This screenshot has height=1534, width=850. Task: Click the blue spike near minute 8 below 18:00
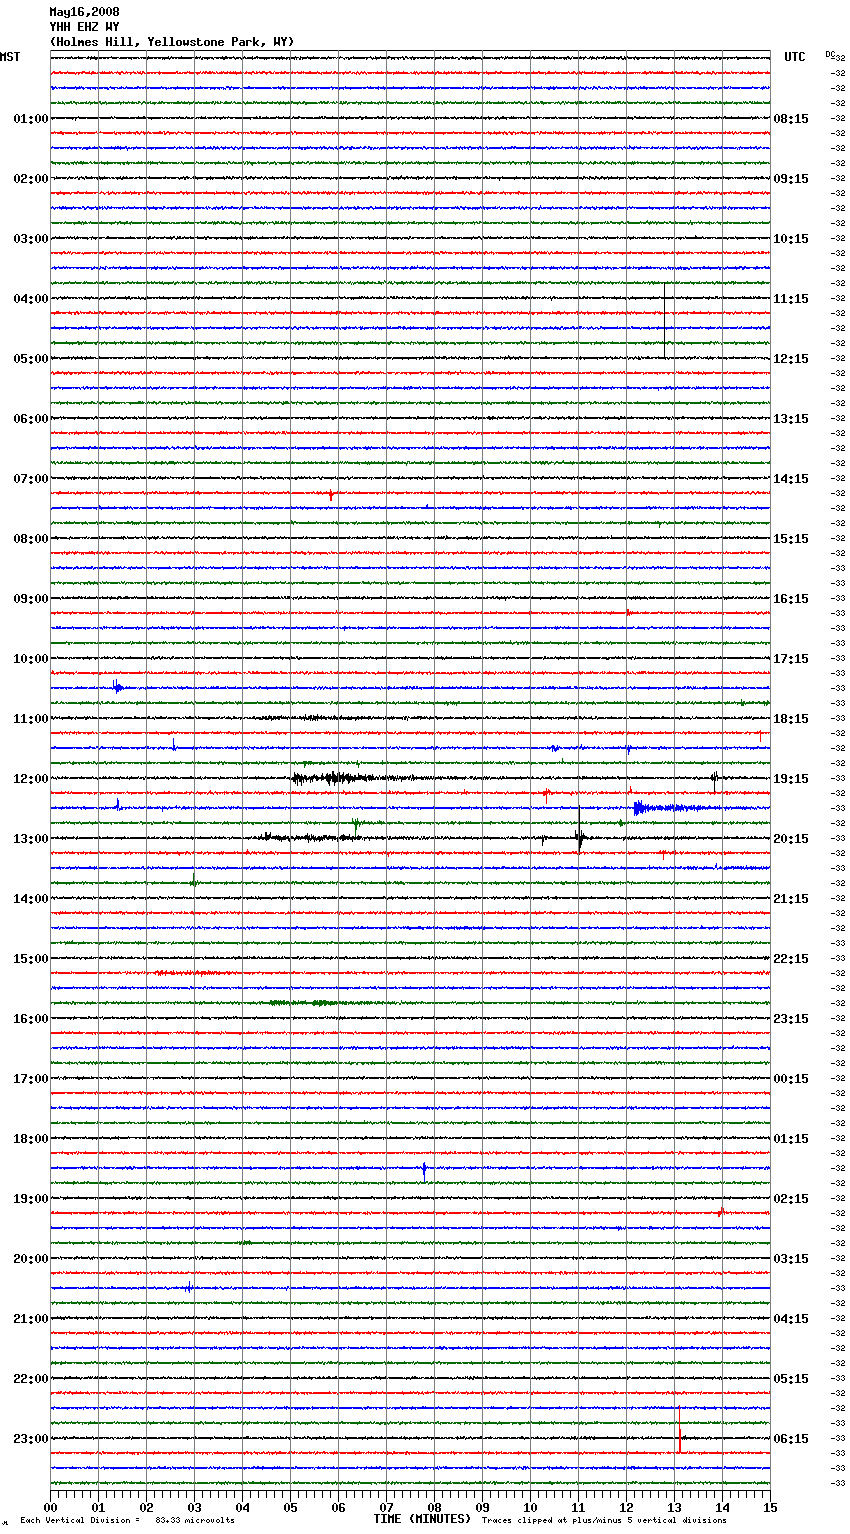424,1170
